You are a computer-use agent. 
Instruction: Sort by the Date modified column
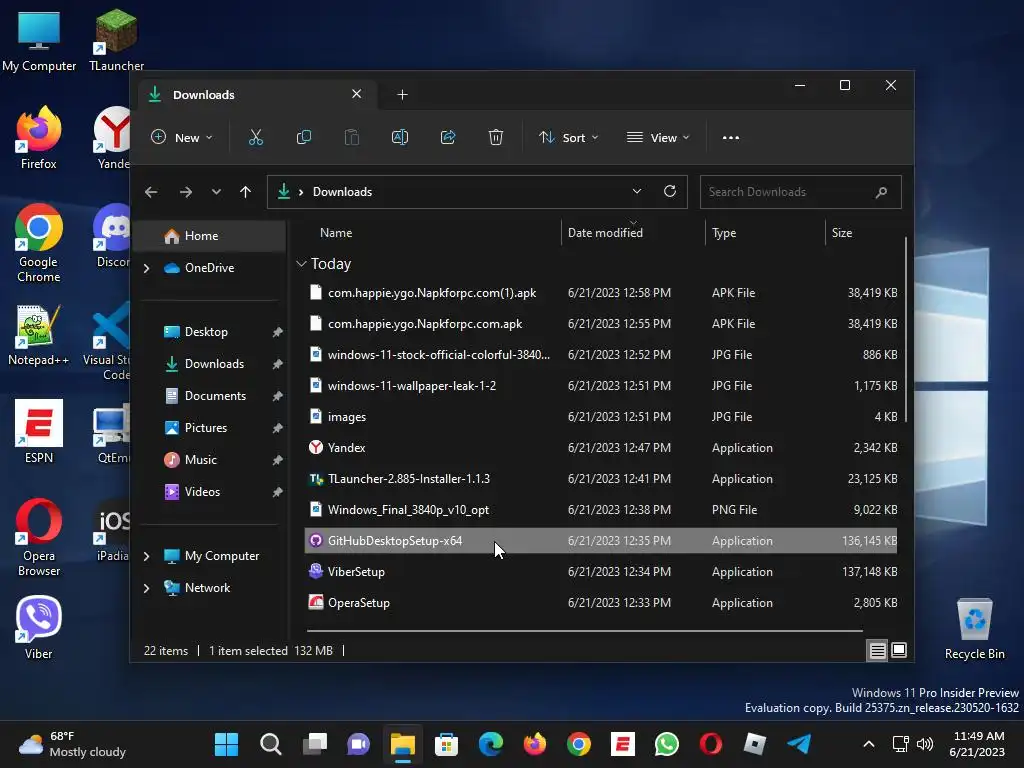tap(605, 232)
